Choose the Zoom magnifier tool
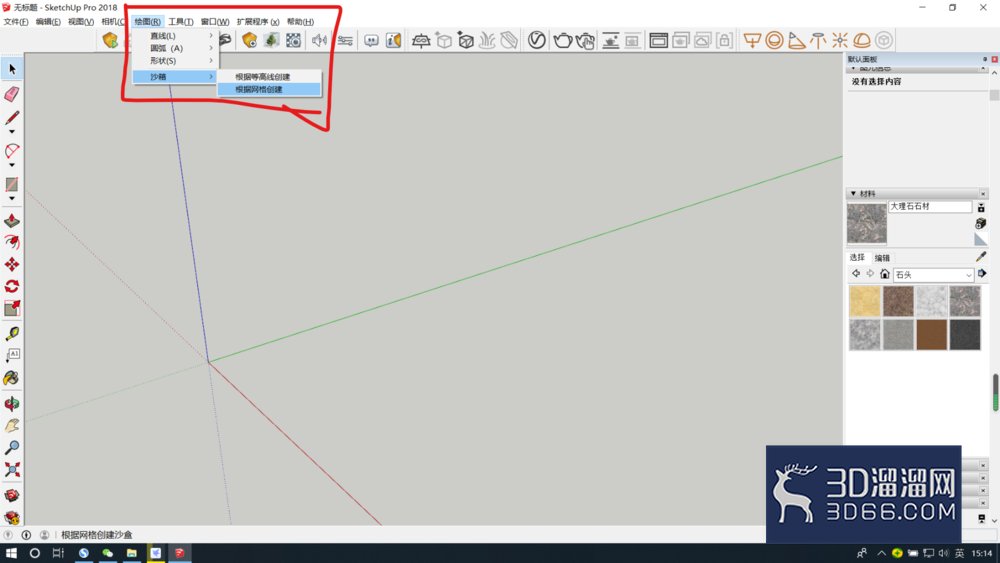Viewport: 1000px width, 563px height. [12, 448]
